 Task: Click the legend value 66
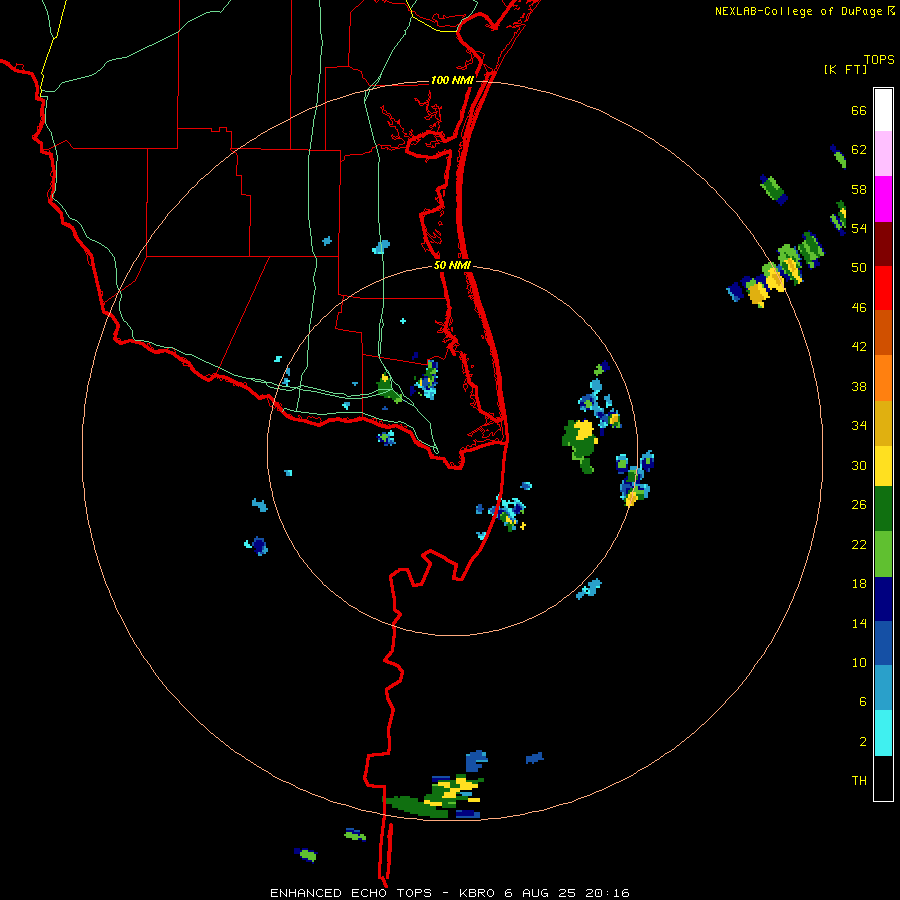859,110
